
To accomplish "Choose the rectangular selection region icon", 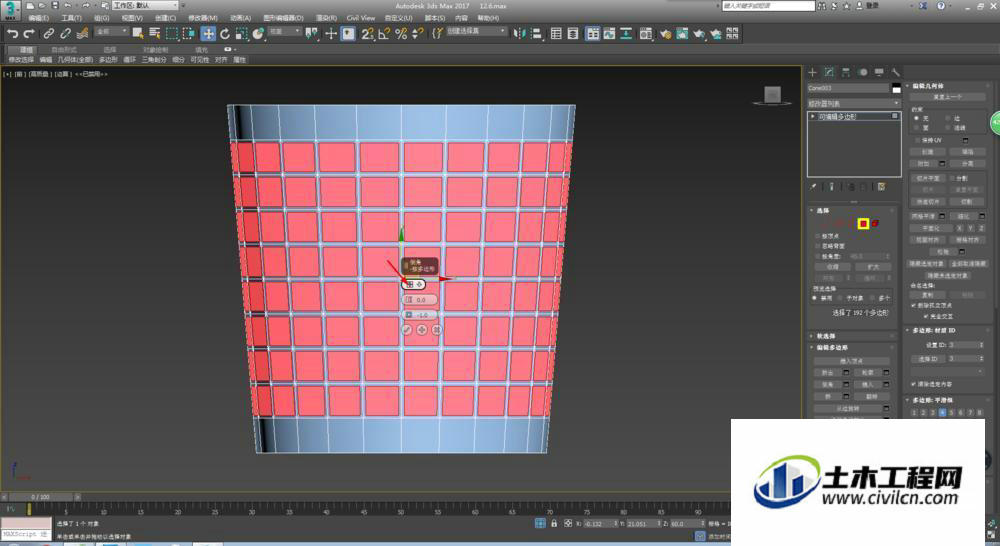I will (172, 34).
